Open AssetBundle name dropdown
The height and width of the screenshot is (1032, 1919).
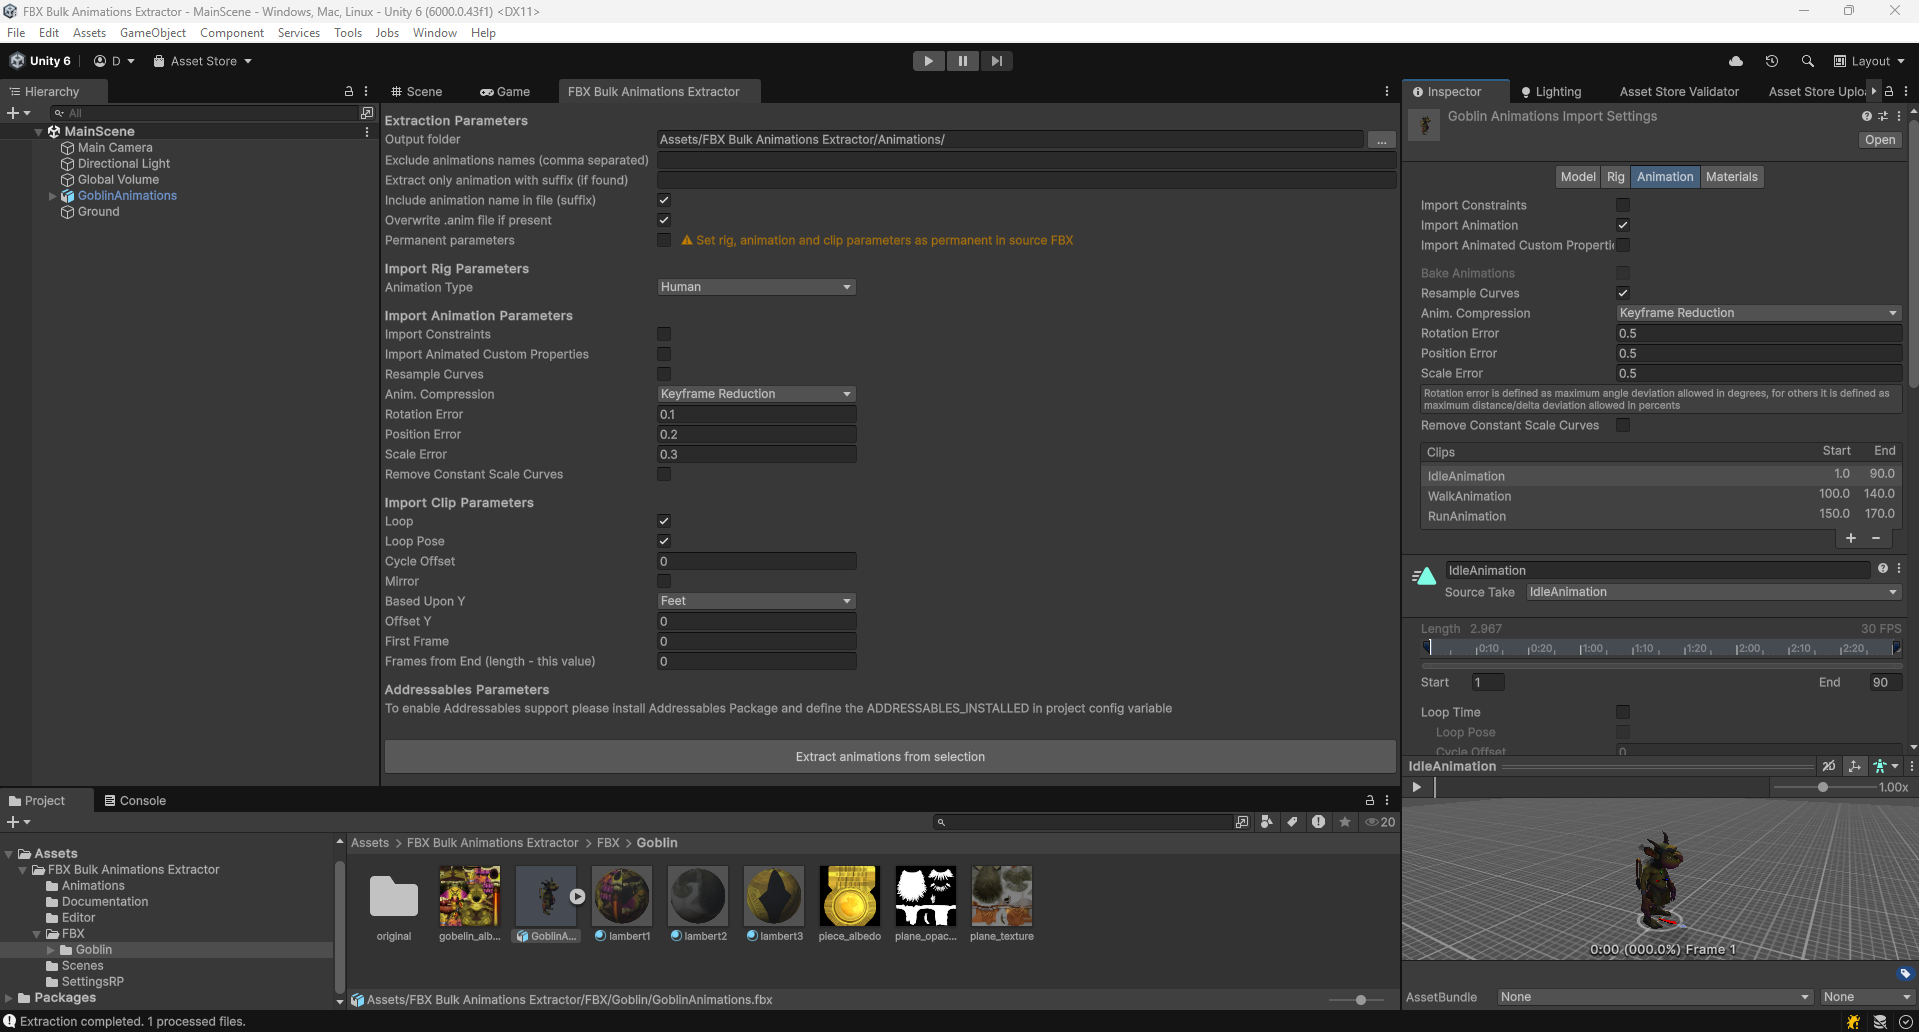(1655, 997)
